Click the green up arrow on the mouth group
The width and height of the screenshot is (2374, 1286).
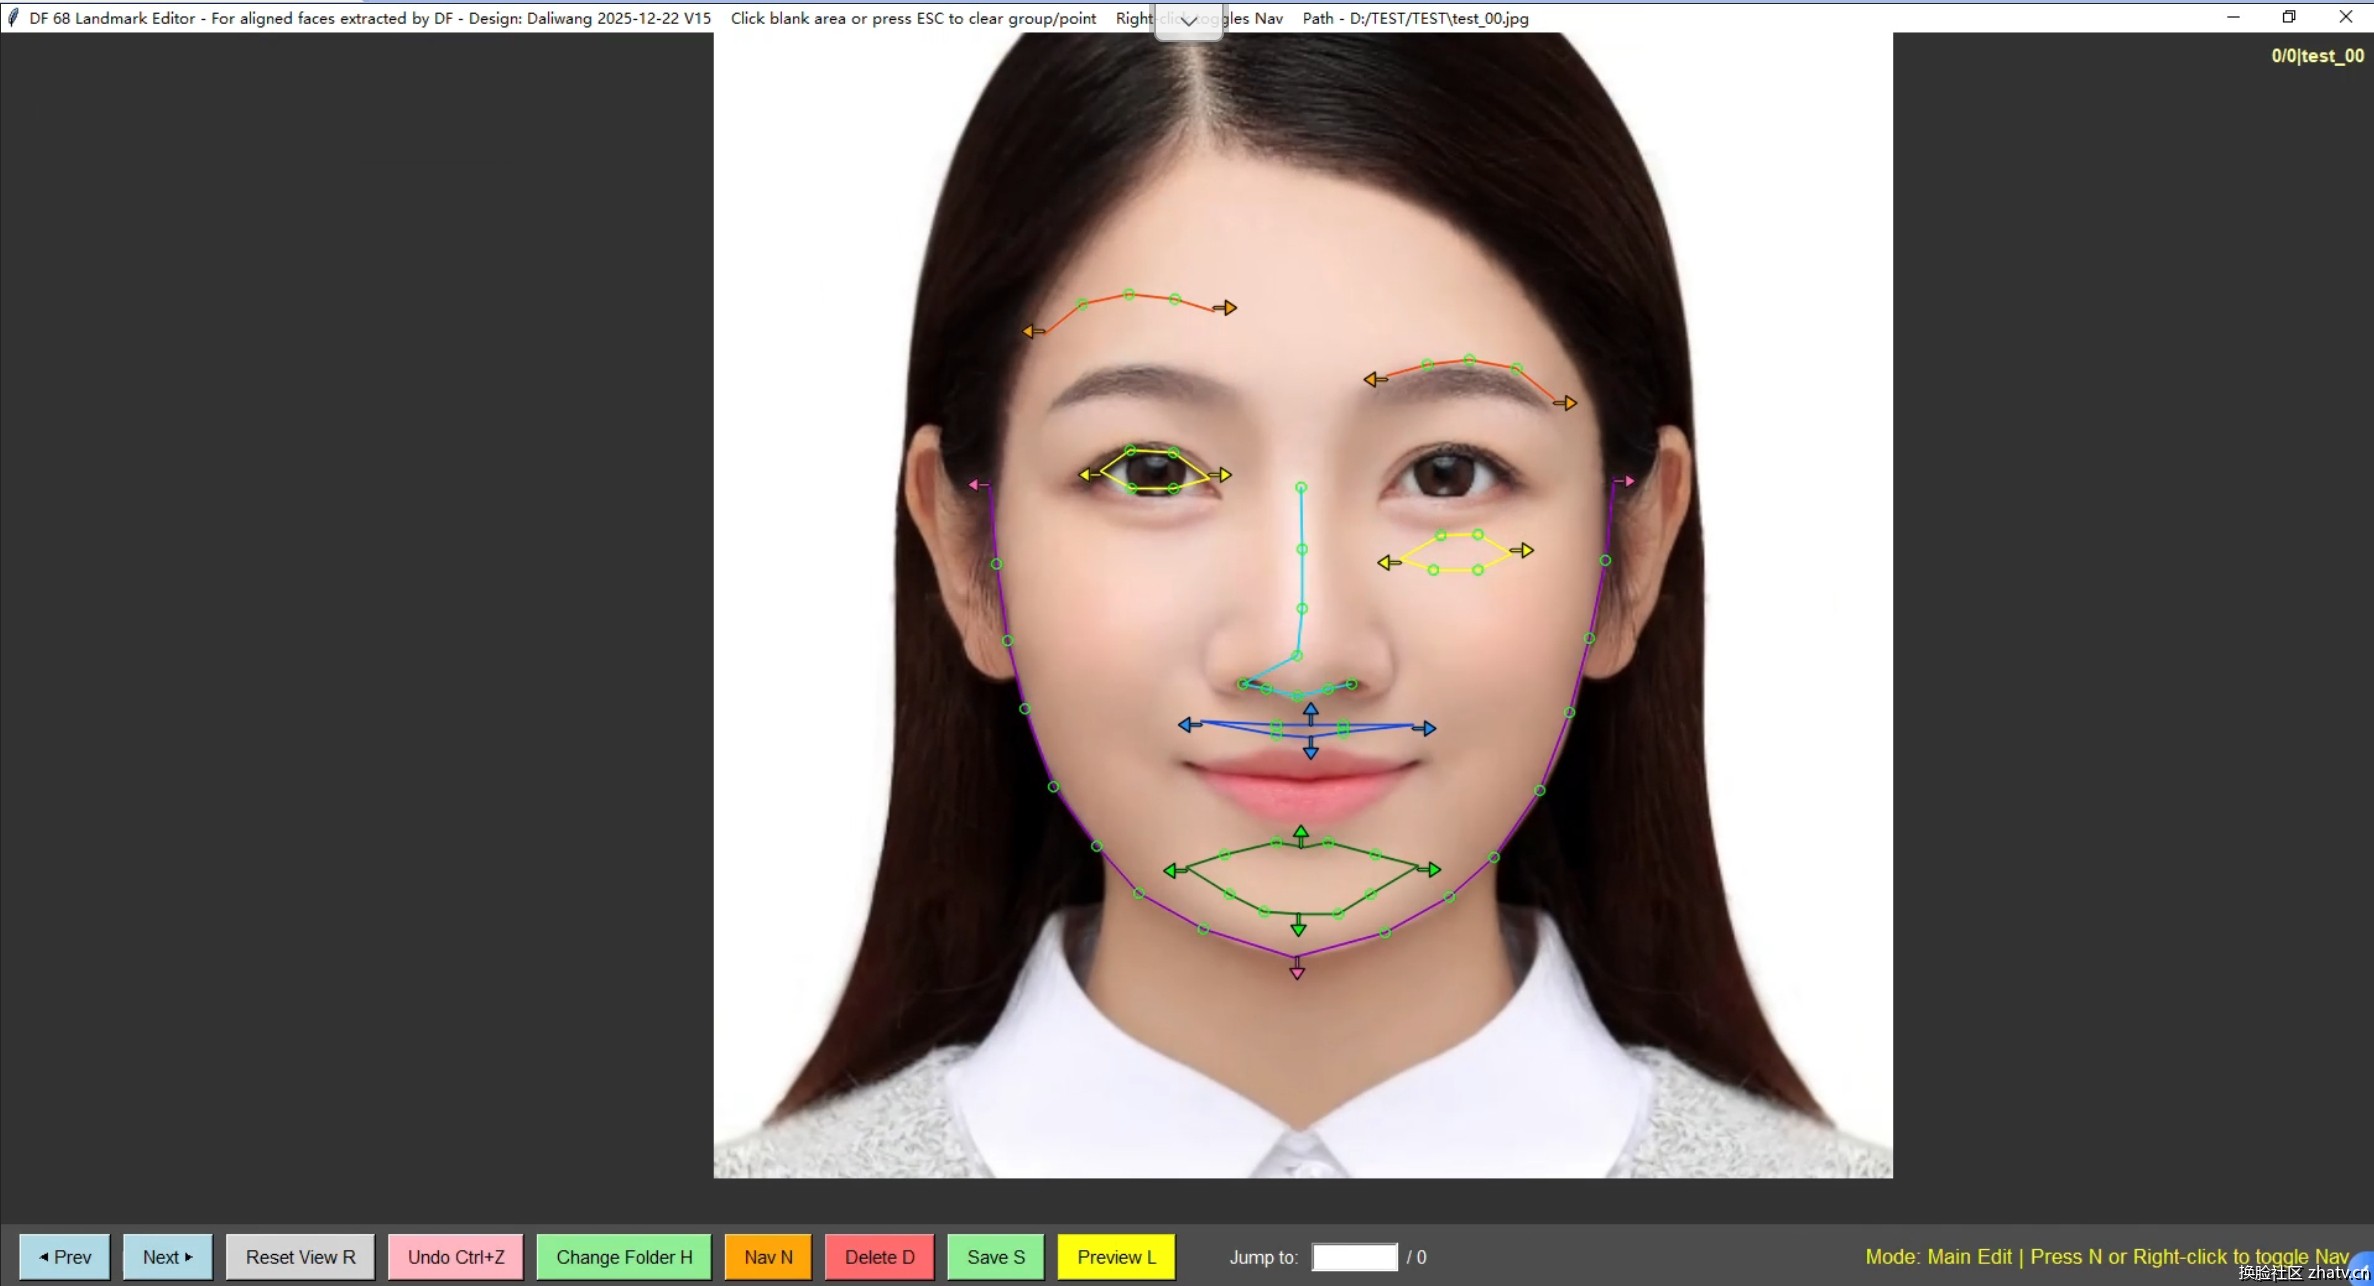pos(1300,832)
